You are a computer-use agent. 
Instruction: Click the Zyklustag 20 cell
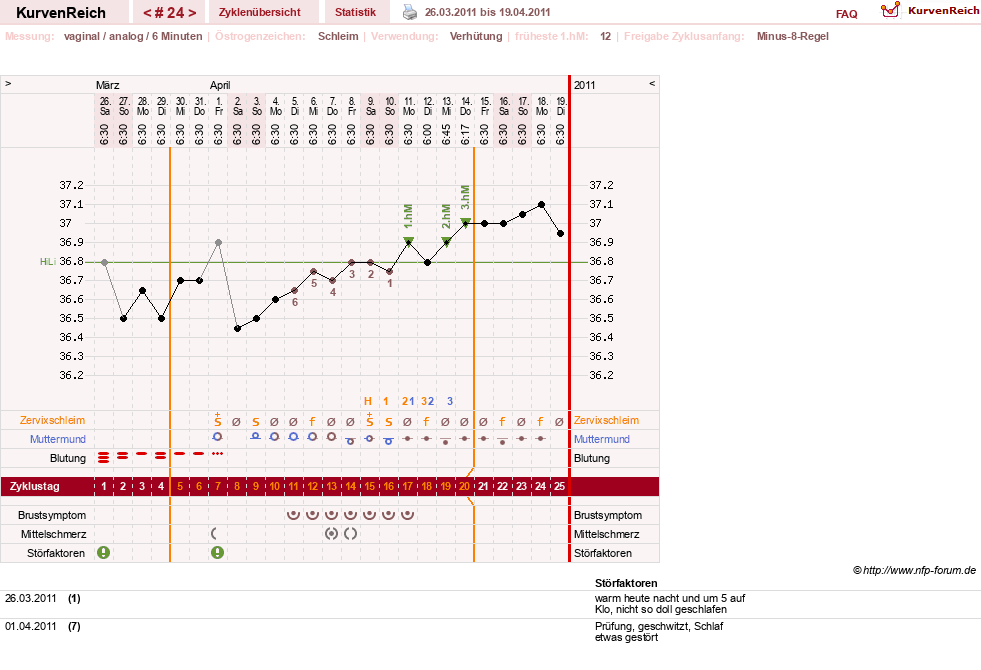click(x=464, y=486)
